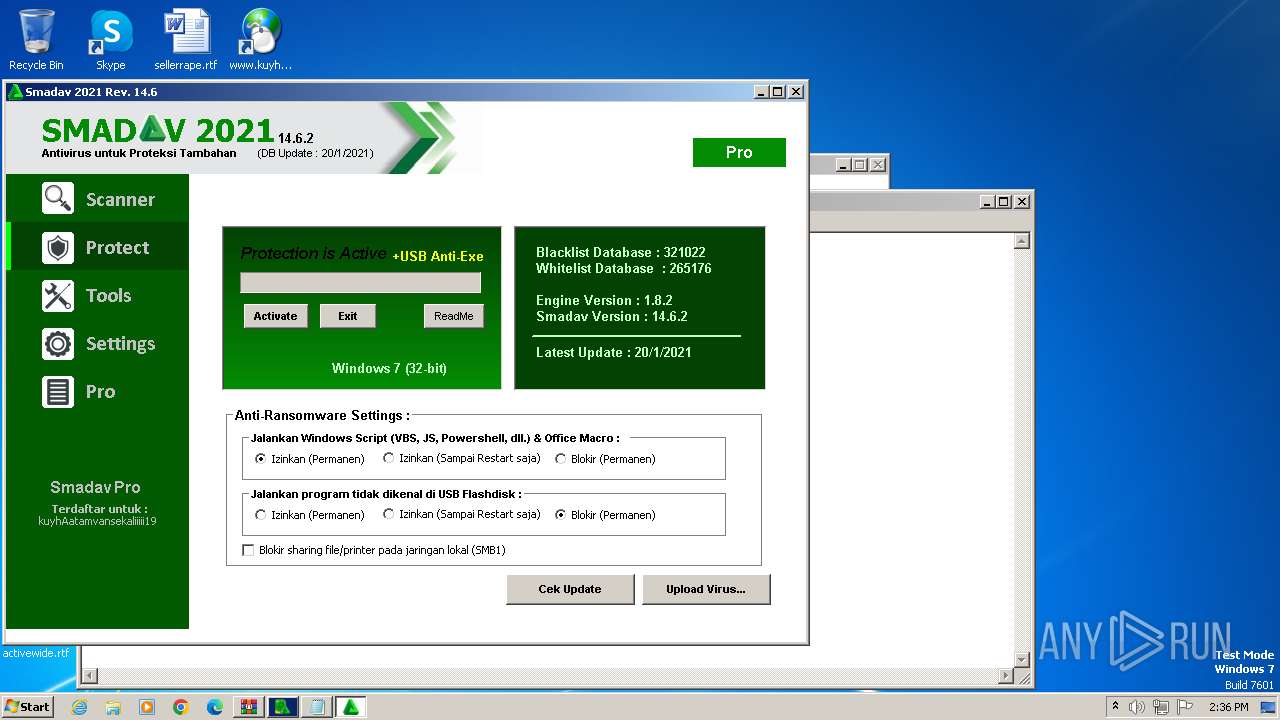Click the active Smadav green triangle taskbar item
The height and width of the screenshot is (720, 1280).
pos(351,707)
